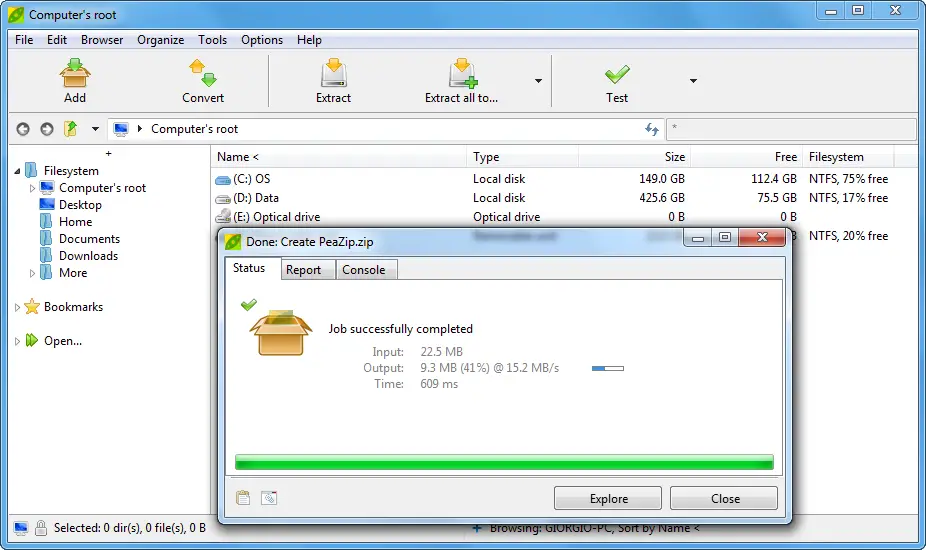Click the computer icon in the address bar
Screen dimensions: 926x550
point(121,129)
